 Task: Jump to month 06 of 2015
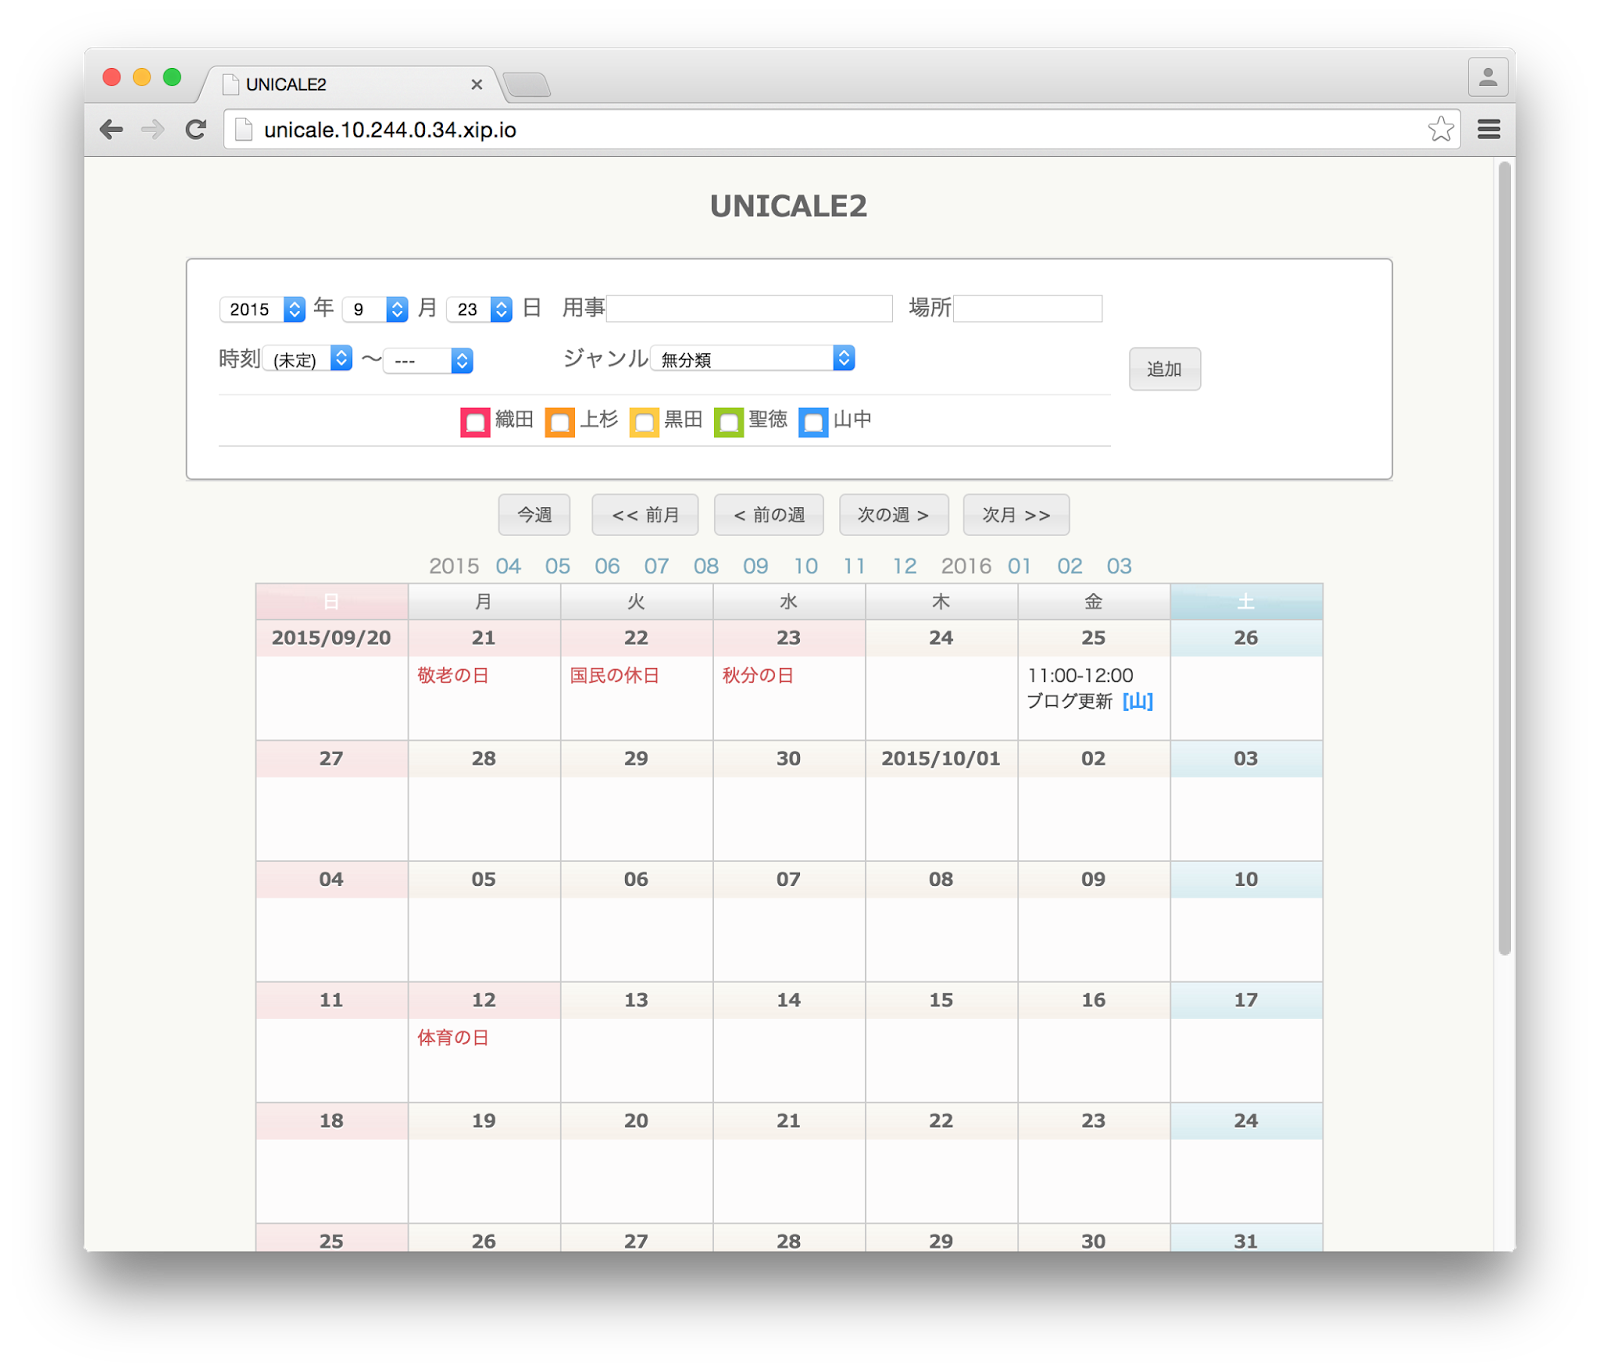pos(607,566)
